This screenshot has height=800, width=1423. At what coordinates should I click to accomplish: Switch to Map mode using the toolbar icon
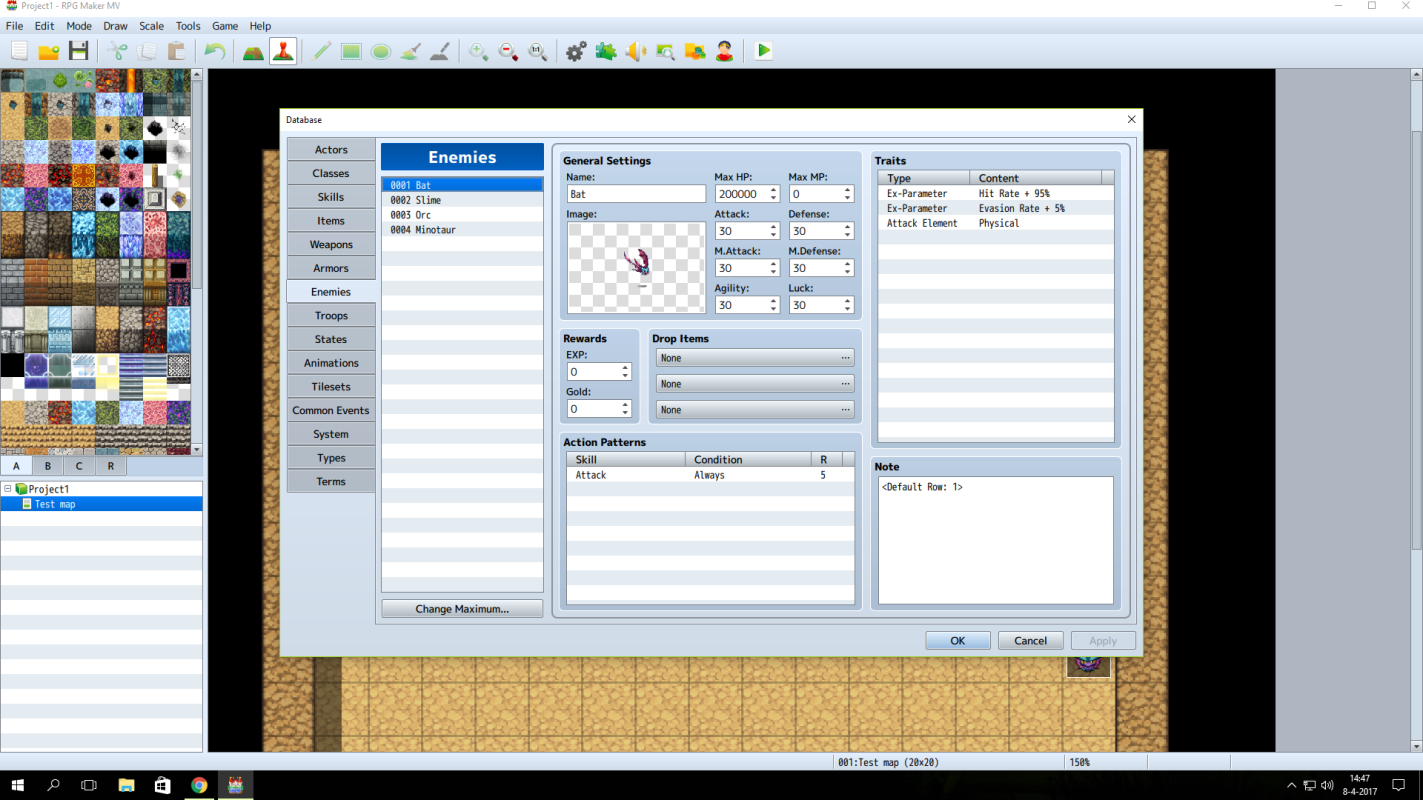(x=253, y=51)
